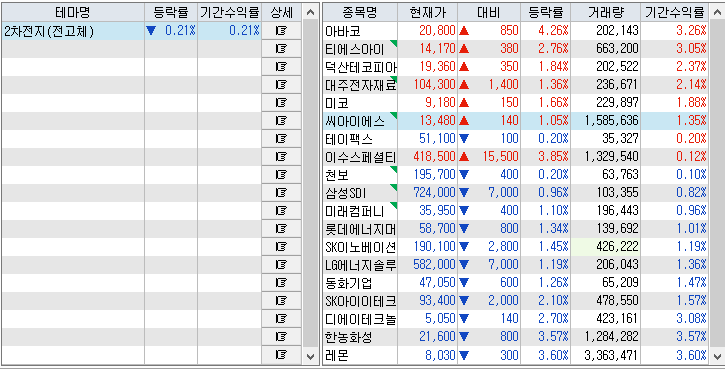Select the 티에스아이 stock name
Image resolution: width=725 pixels, height=369 pixels.
355,49
